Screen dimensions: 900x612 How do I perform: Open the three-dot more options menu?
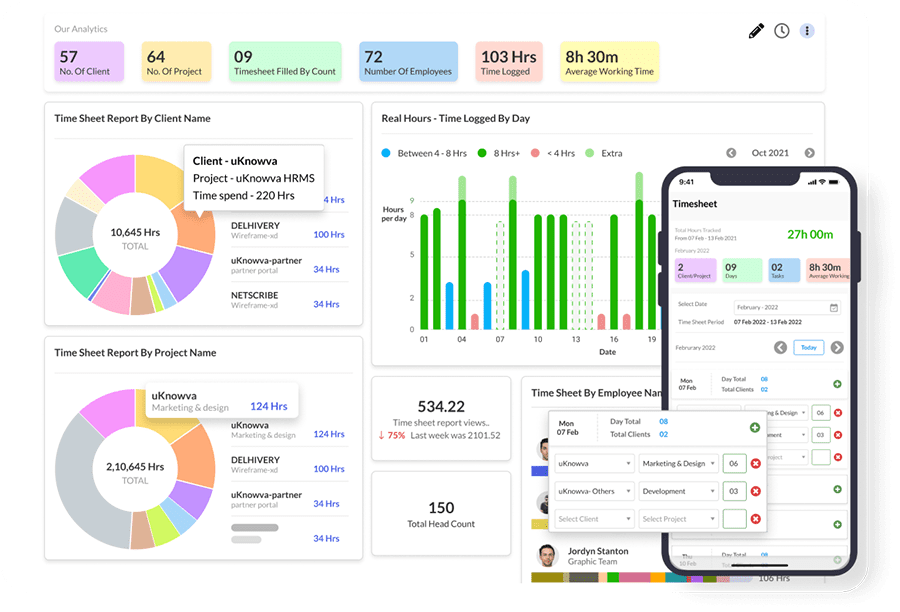click(x=806, y=31)
